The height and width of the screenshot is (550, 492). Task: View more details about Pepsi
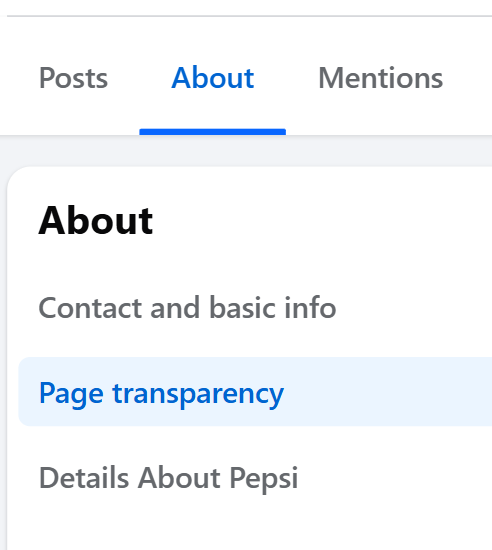[168, 477]
